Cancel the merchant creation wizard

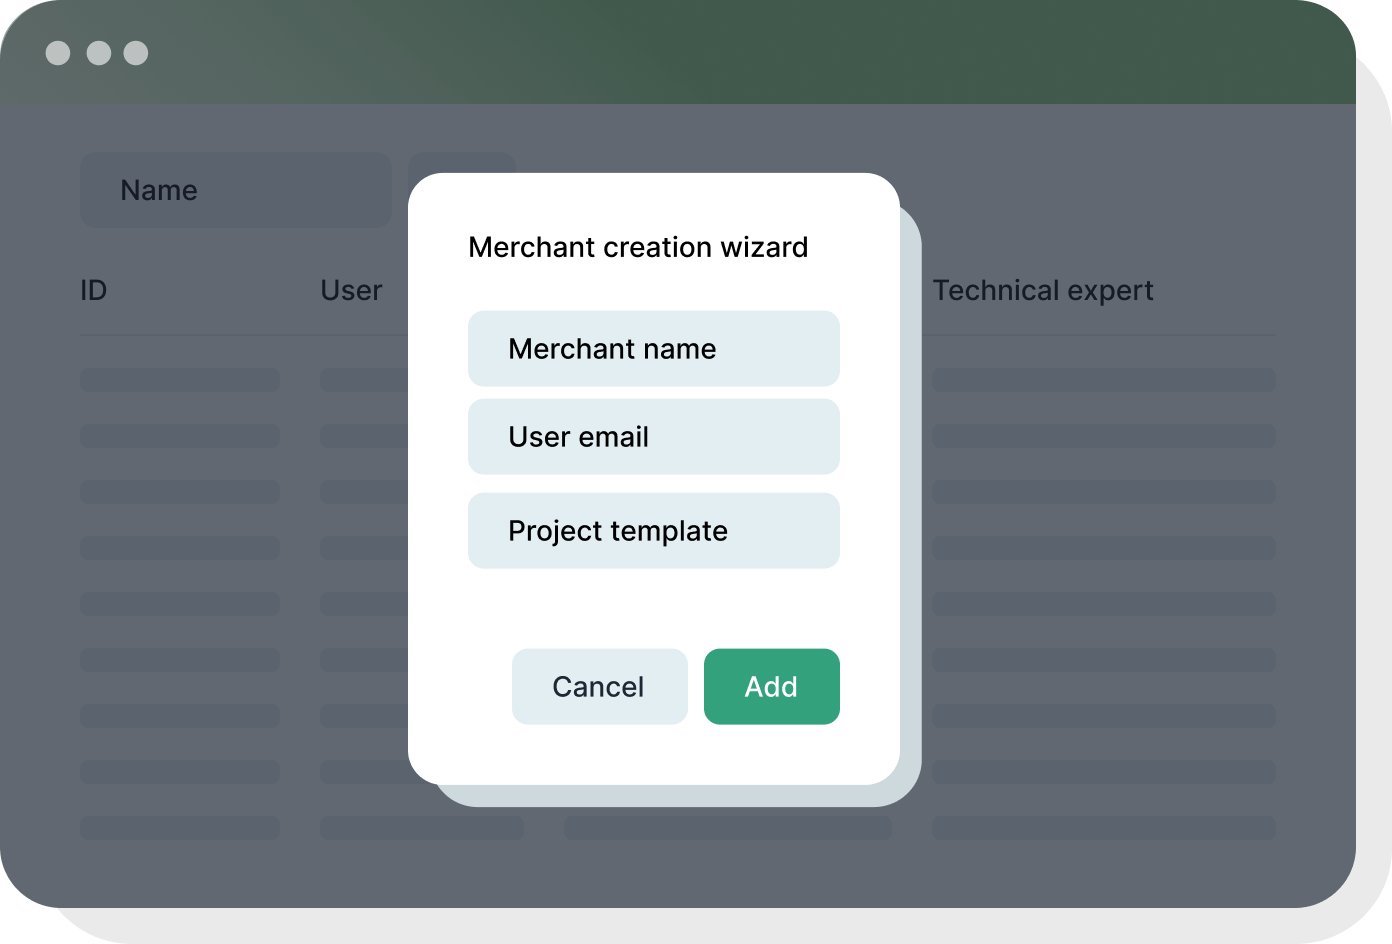click(x=600, y=686)
